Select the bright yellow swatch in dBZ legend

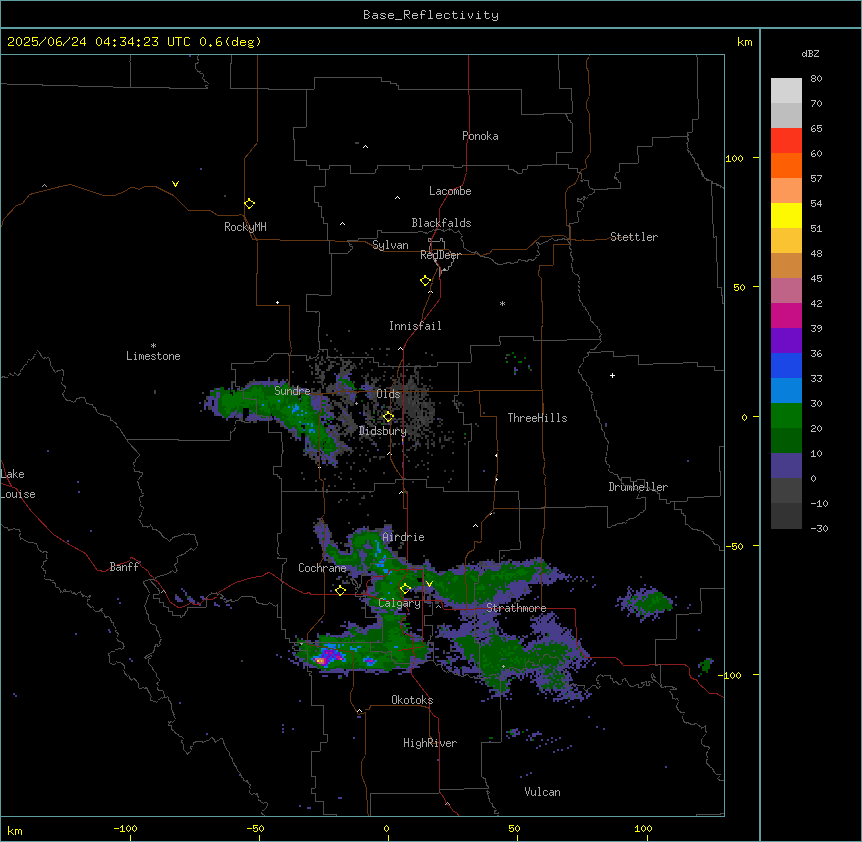coord(786,215)
